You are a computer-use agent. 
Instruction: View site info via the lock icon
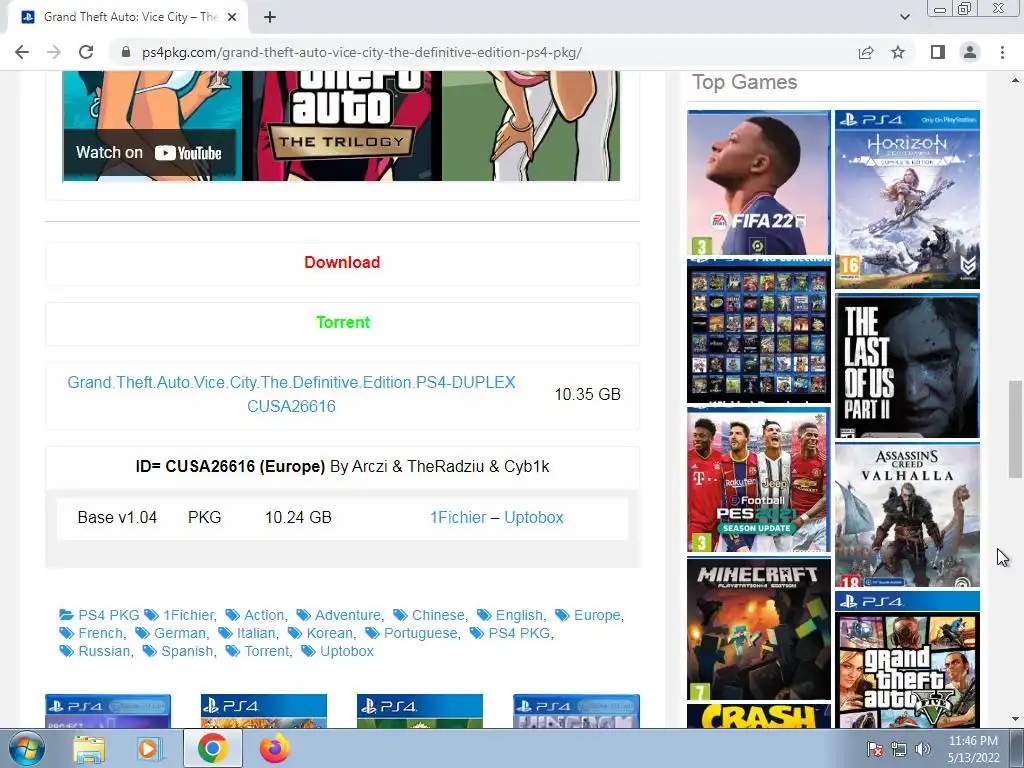click(126, 52)
